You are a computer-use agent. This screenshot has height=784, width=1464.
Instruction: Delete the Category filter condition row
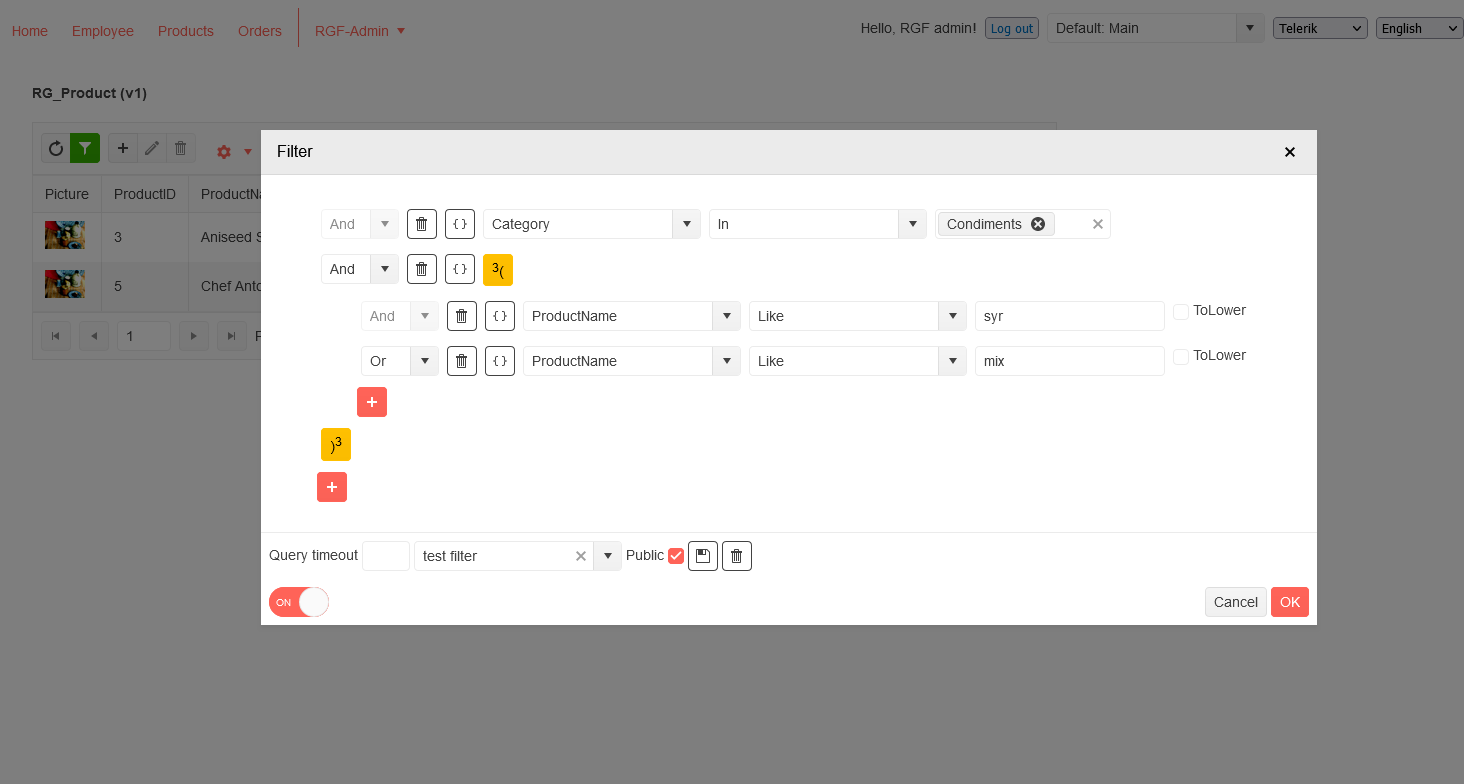pos(421,224)
